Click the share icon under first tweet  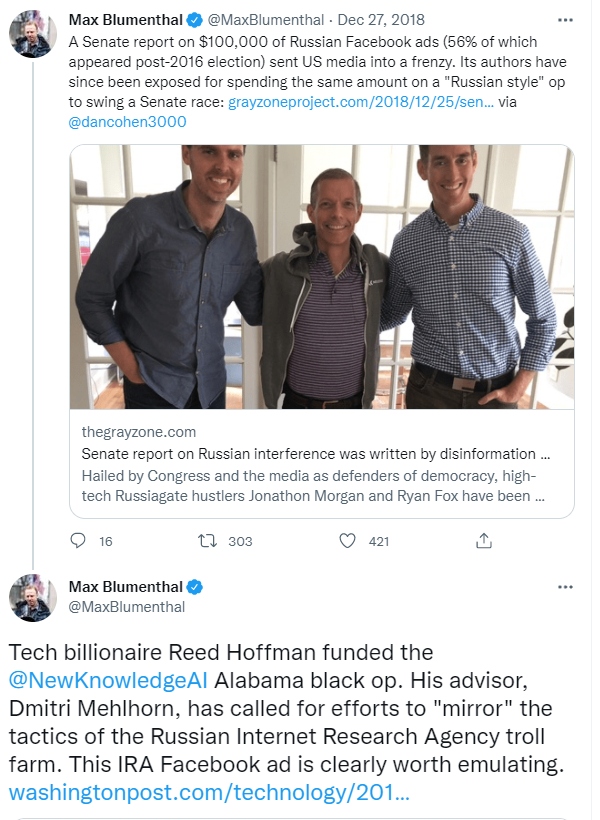click(484, 541)
